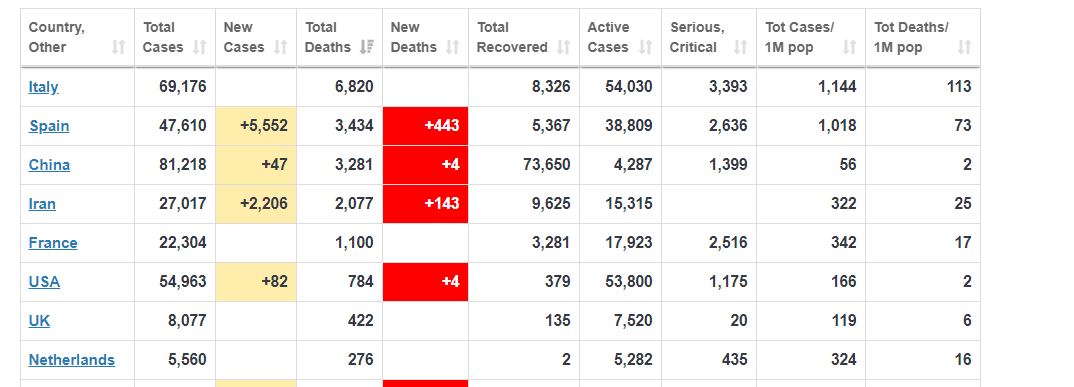Open the Netherlands country link

72,360
